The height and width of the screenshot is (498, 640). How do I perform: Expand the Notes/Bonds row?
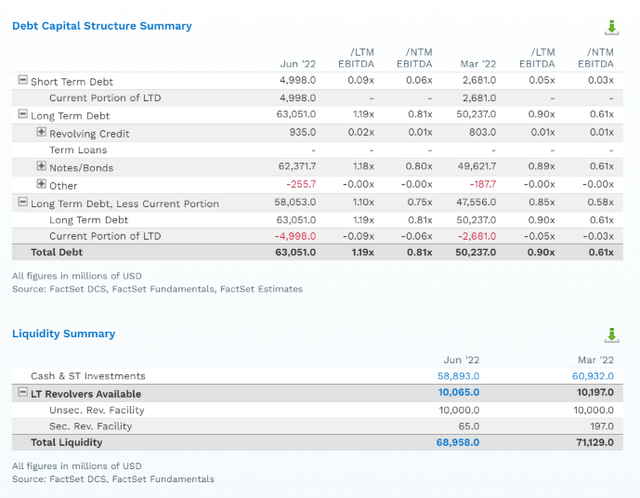[x=41, y=166]
